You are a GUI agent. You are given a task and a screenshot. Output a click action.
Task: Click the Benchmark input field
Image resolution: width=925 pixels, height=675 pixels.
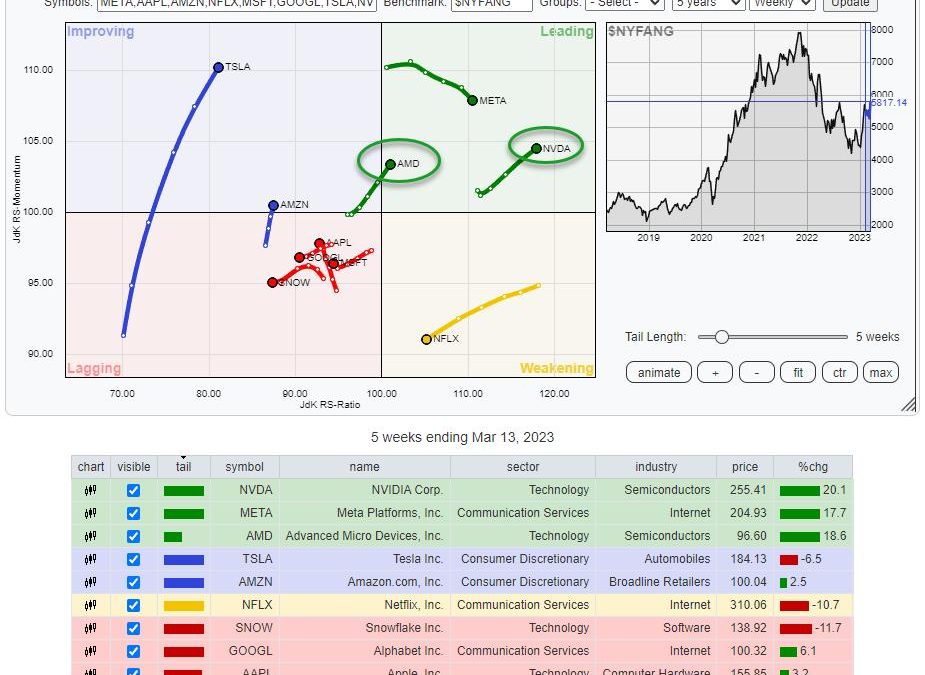[491, 4]
